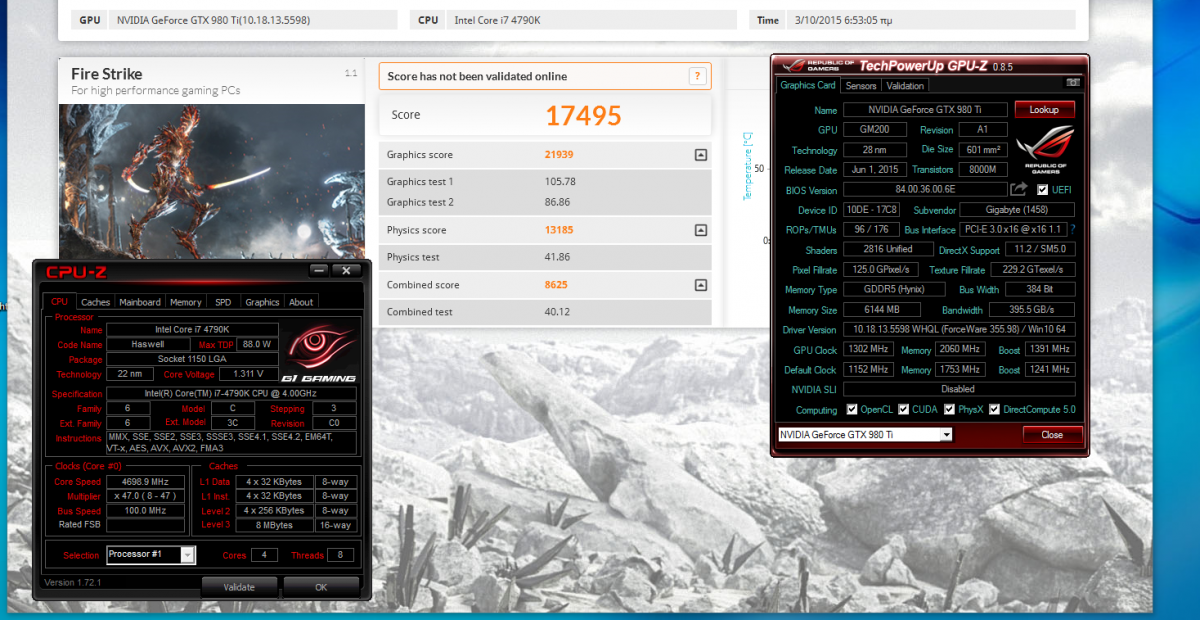Viewport: 1200px width, 620px height.
Task: Click the CPU name in the 3DMark header
Action: (498, 20)
